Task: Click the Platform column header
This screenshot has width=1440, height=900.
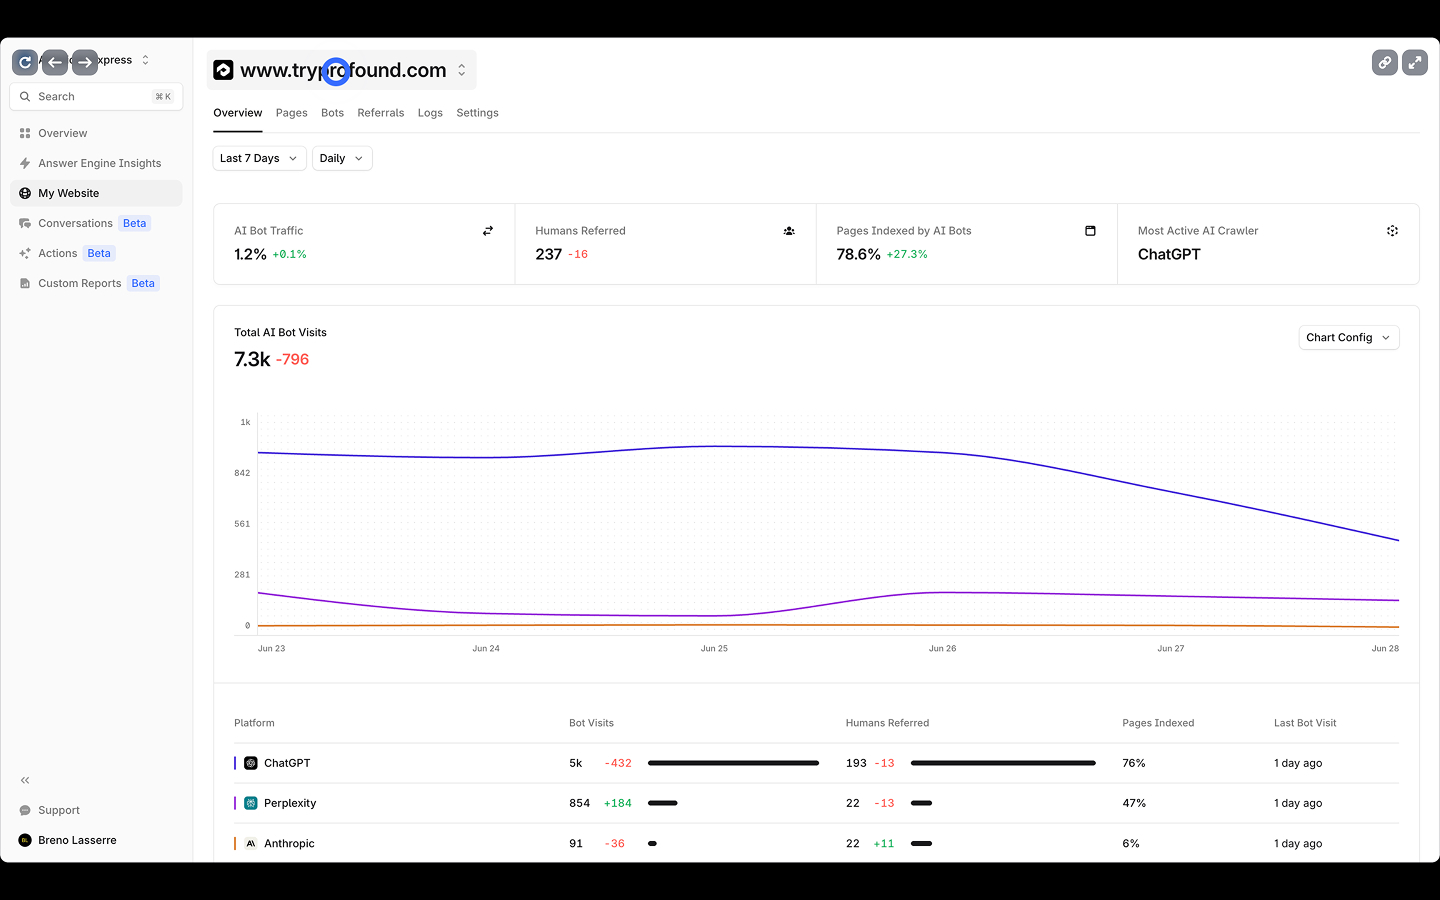Action: 254,723
